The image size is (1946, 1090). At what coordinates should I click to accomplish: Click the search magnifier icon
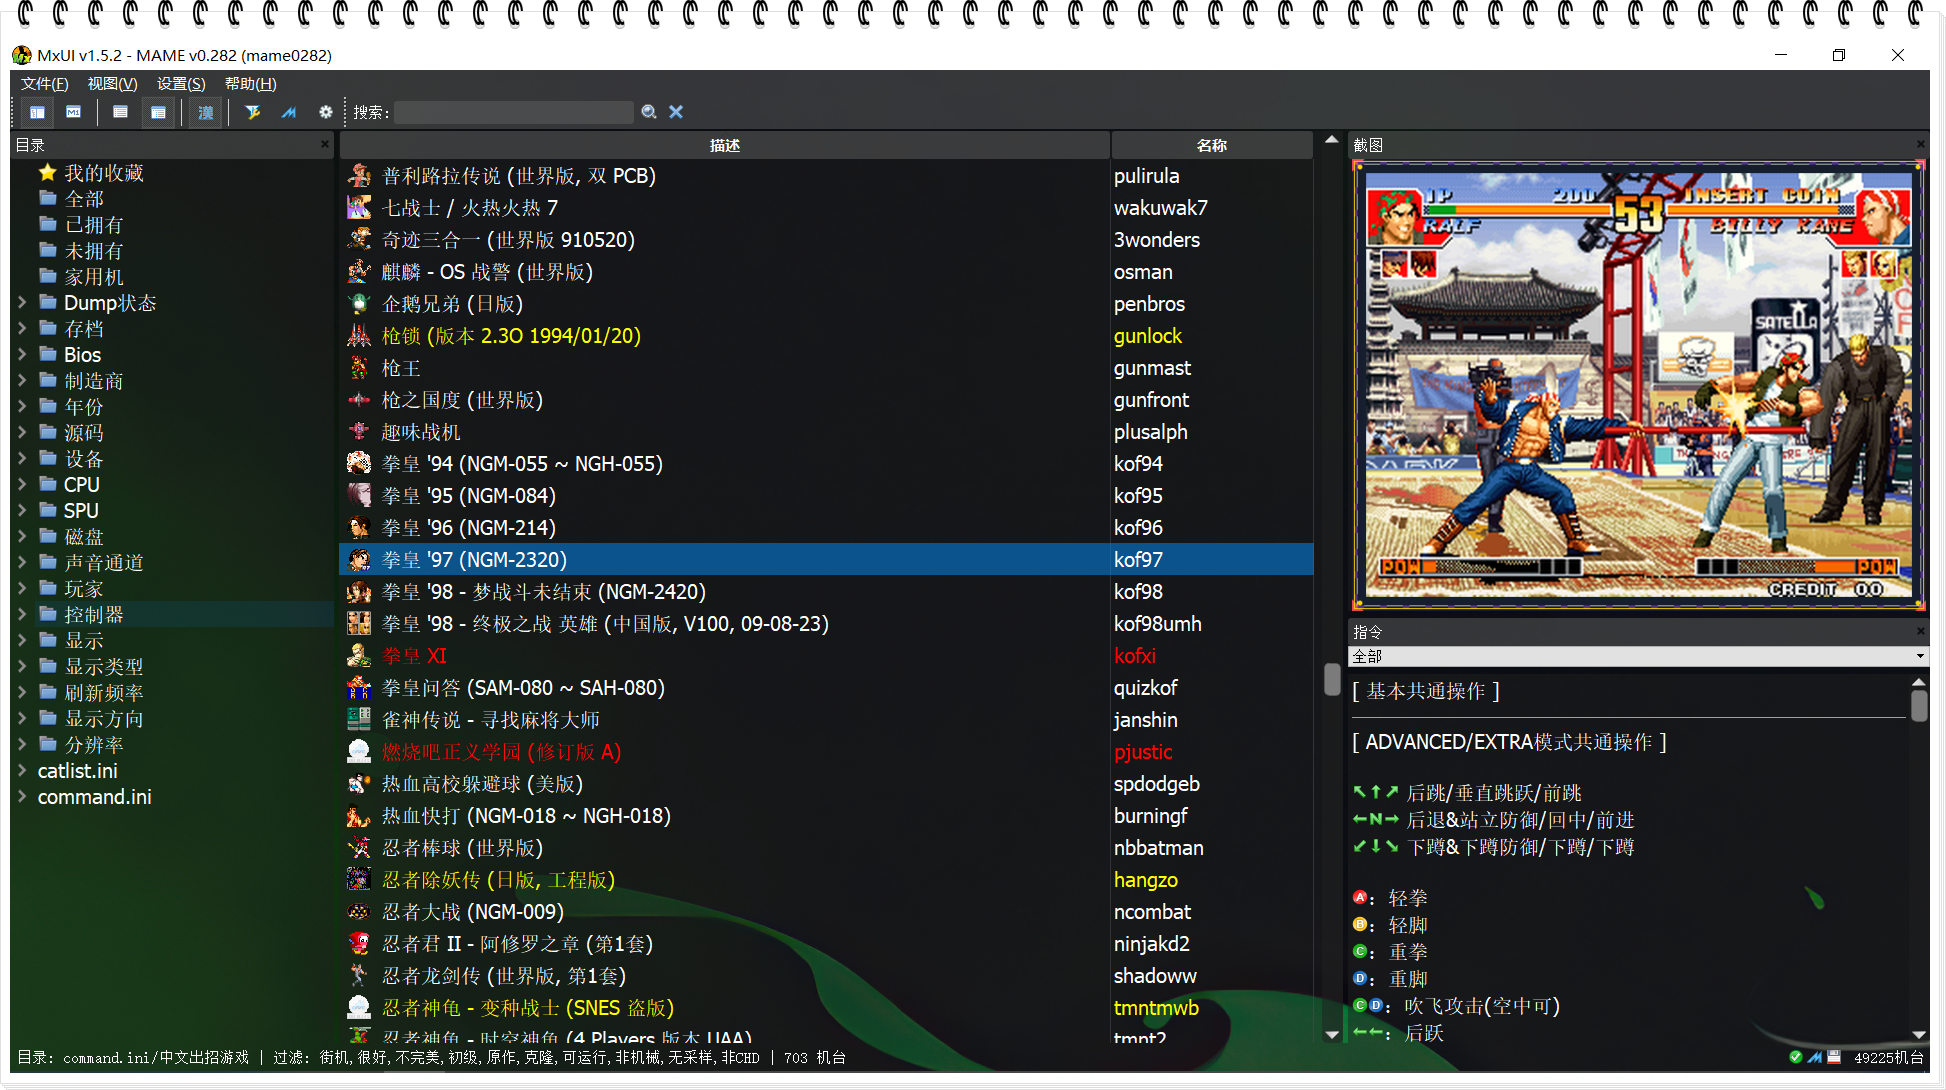tap(649, 112)
